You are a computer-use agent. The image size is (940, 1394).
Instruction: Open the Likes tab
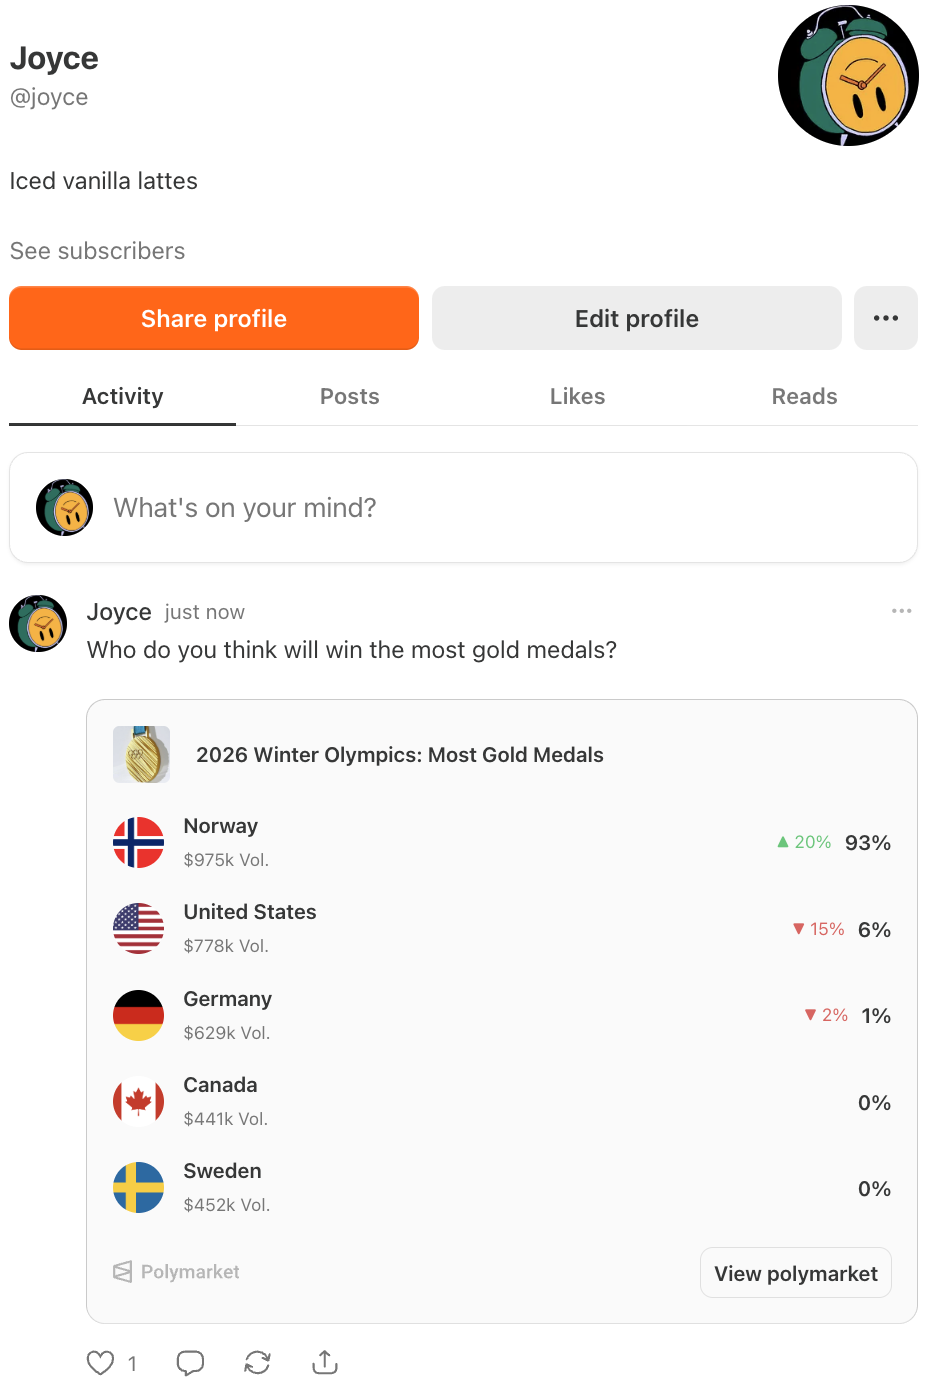click(x=577, y=397)
